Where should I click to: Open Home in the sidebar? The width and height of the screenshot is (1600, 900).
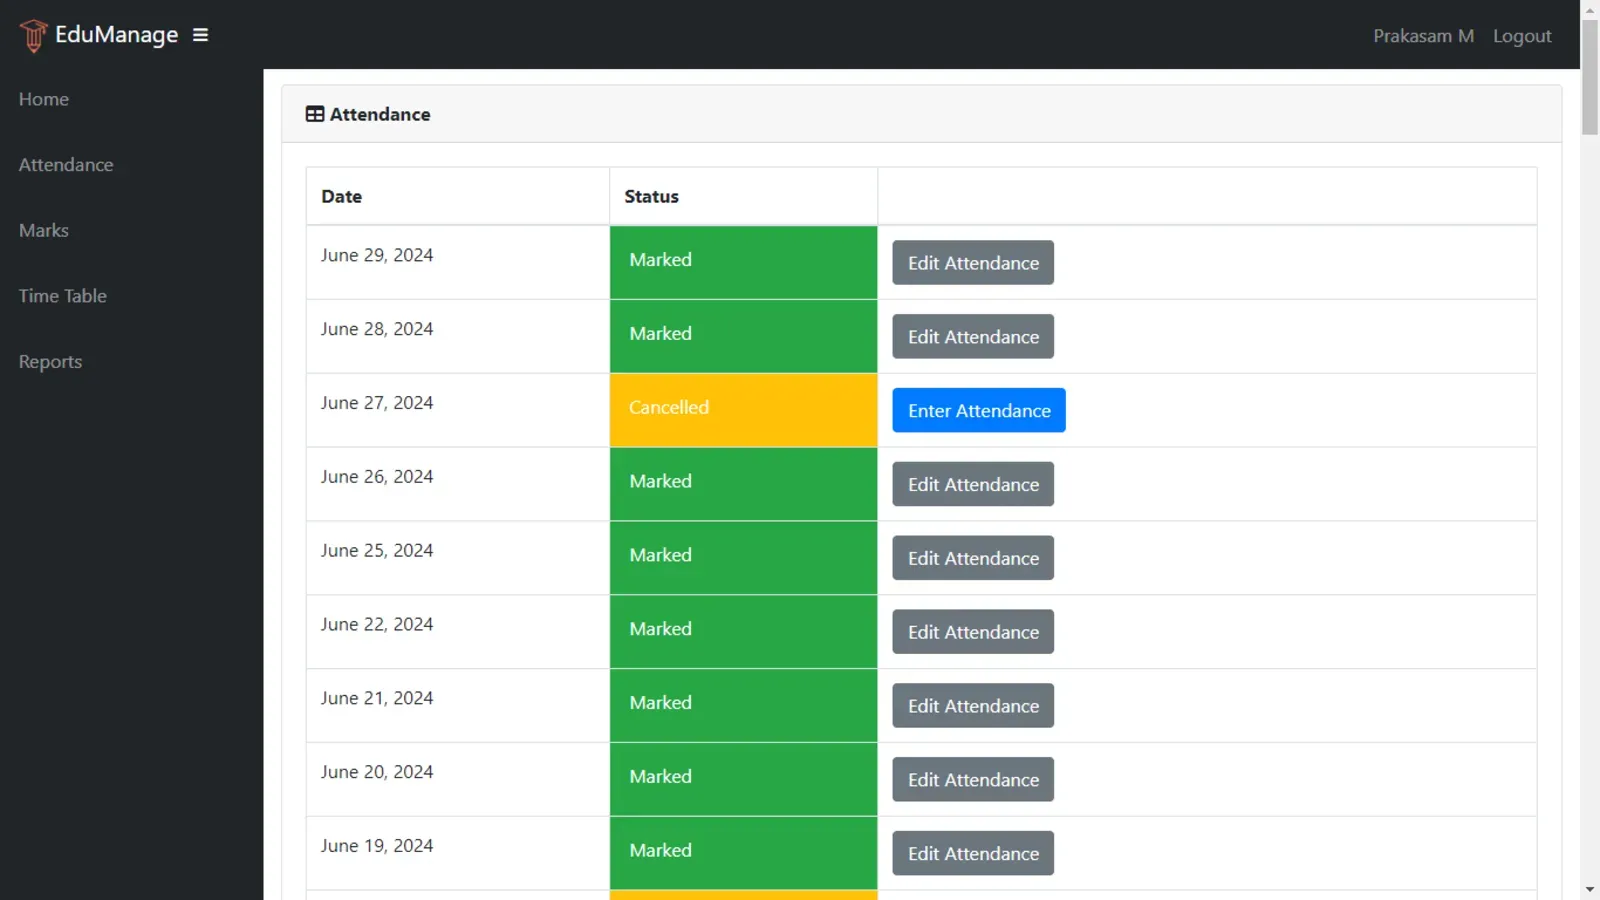[x=44, y=99]
